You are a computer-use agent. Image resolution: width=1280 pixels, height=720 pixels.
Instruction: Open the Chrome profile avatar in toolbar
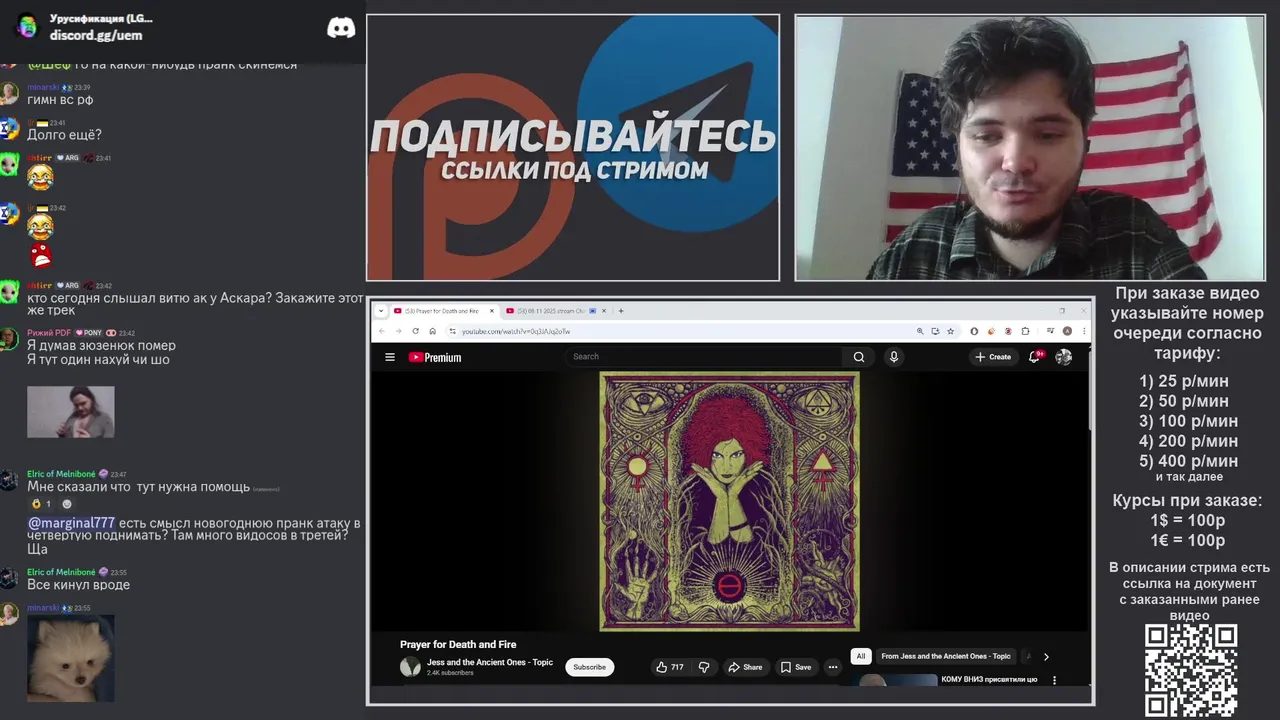1067,331
